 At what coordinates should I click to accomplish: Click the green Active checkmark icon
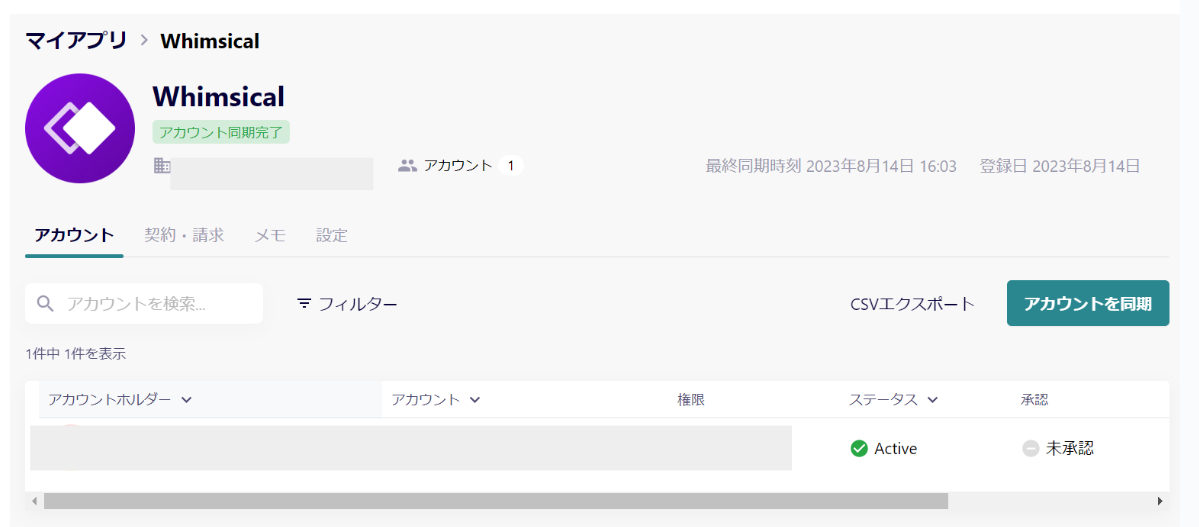[x=859, y=448]
